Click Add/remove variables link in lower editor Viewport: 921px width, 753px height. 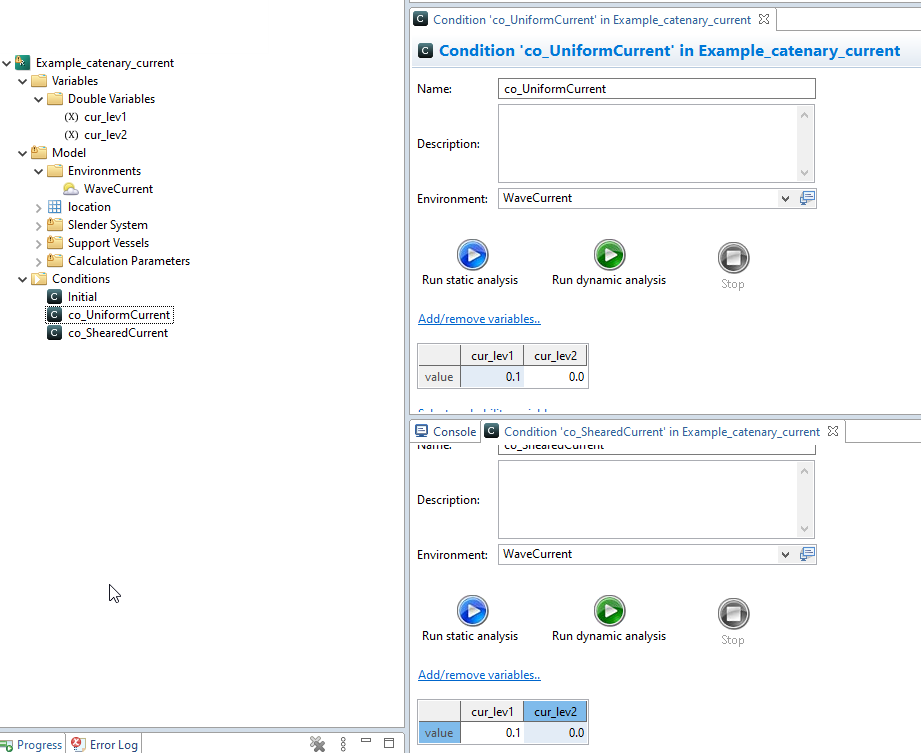pos(479,675)
